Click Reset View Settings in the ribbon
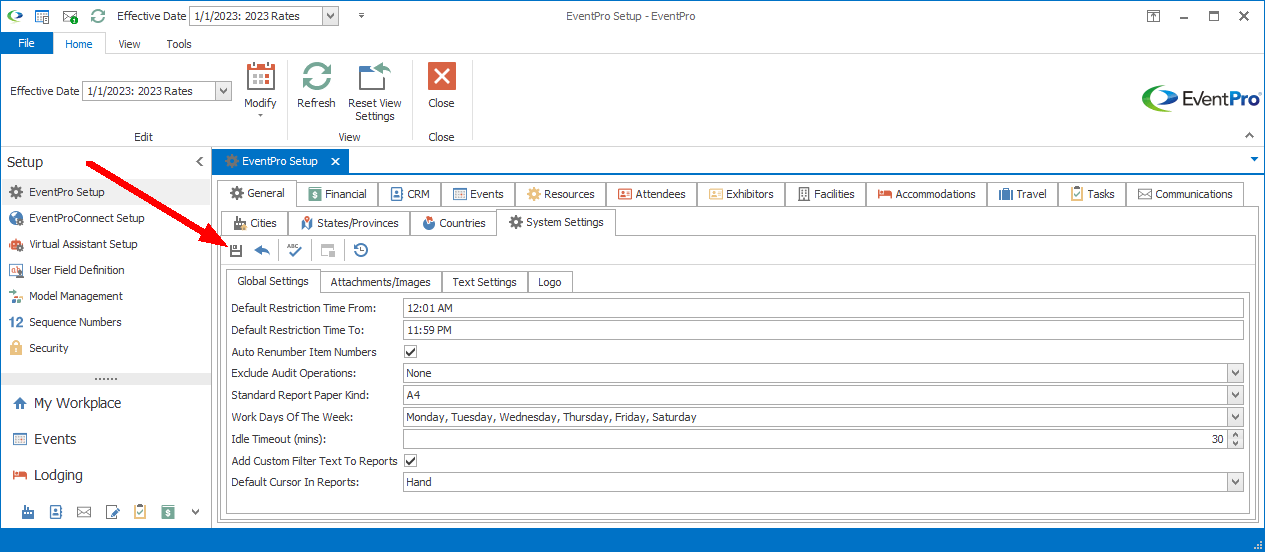The width and height of the screenshot is (1265, 552). pos(375,92)
